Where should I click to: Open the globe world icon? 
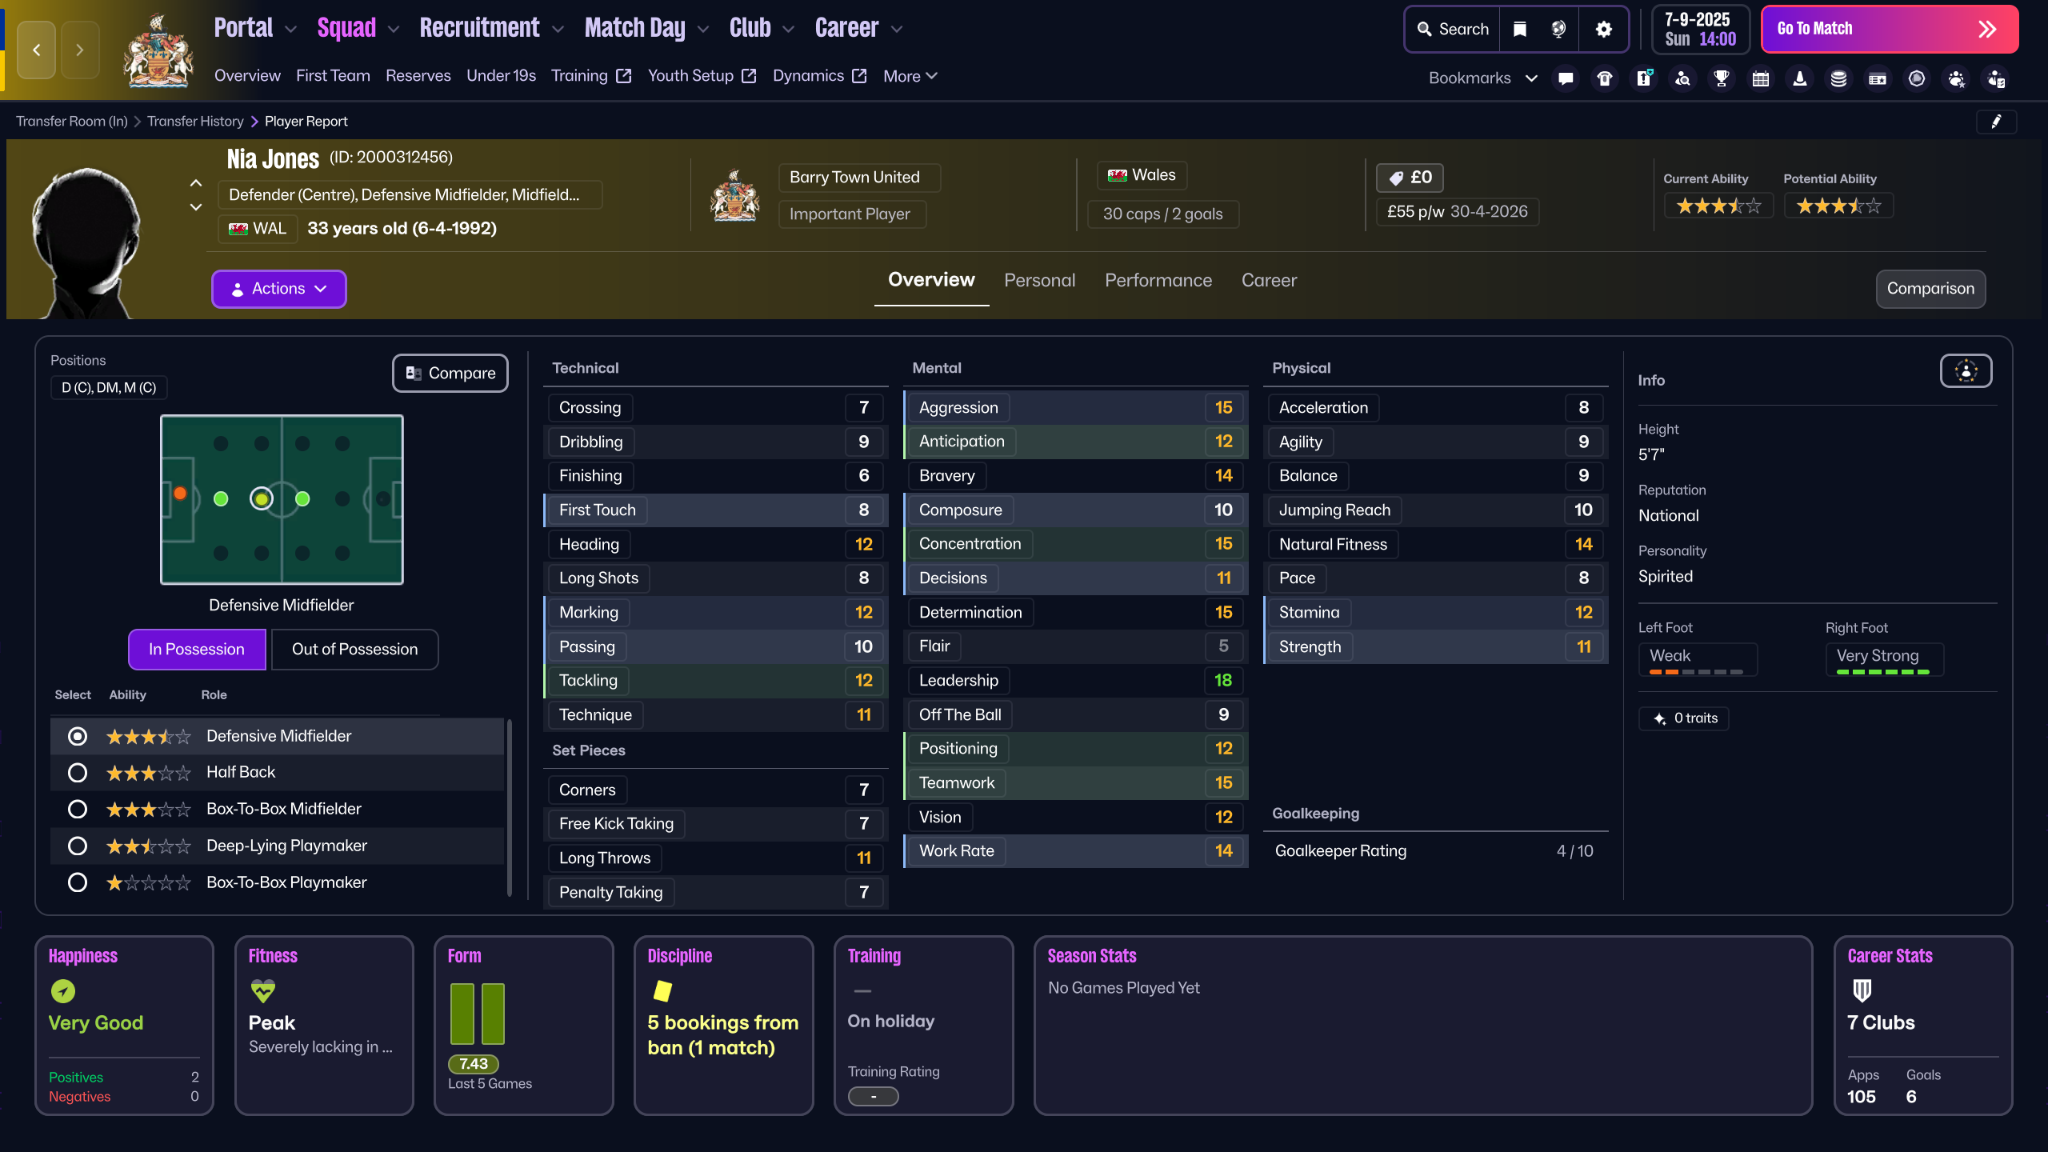click(1558, 29)
